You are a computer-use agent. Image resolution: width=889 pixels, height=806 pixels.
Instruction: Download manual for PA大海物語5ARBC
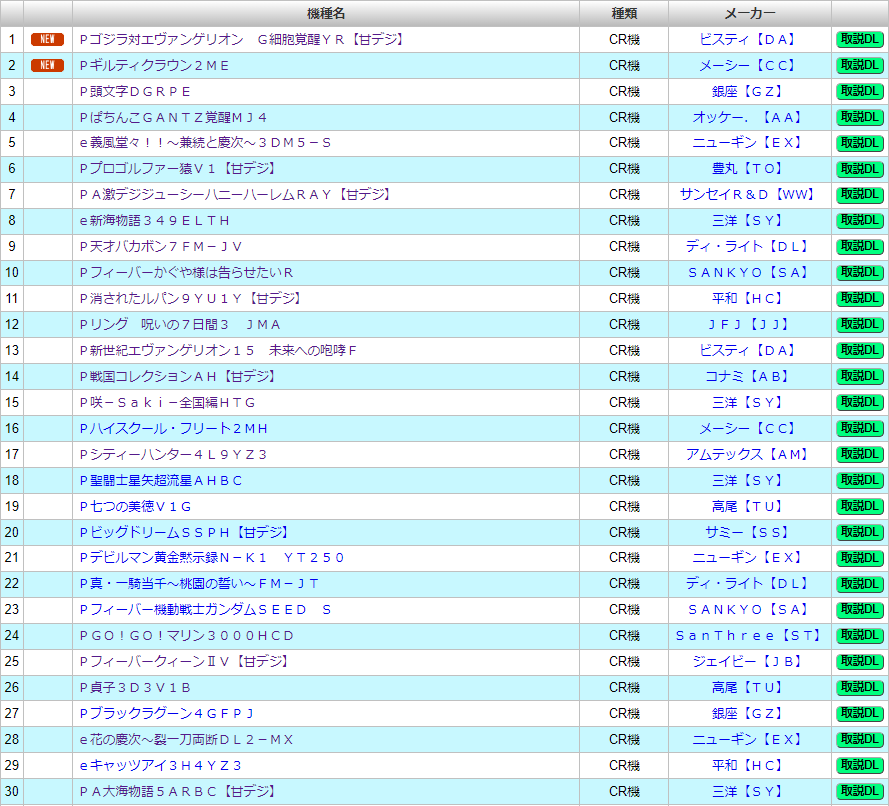[860, 792]
